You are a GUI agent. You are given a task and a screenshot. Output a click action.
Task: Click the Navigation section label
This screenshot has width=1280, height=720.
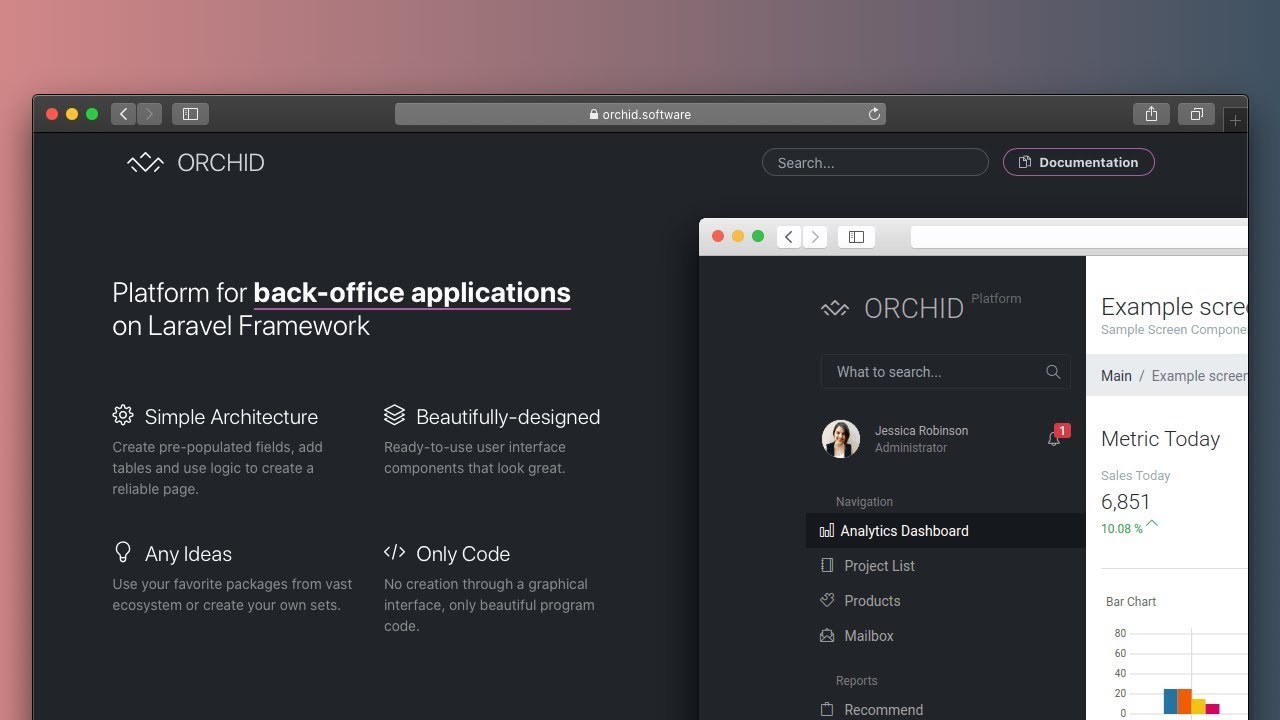pyautogui.click(x=864, y=502)
